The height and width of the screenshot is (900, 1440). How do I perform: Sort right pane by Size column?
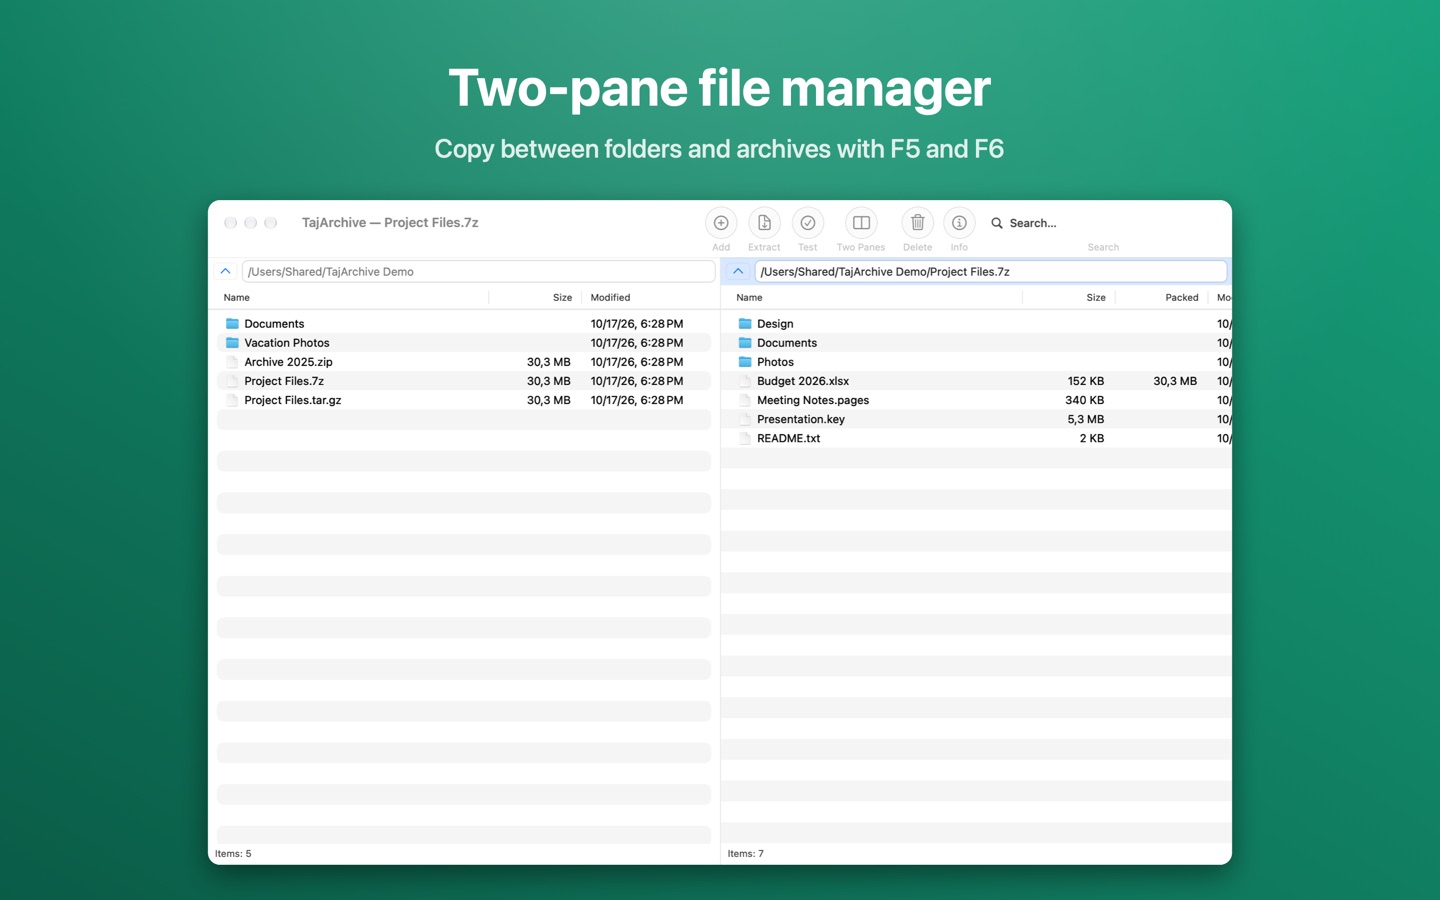[1096, 297]
